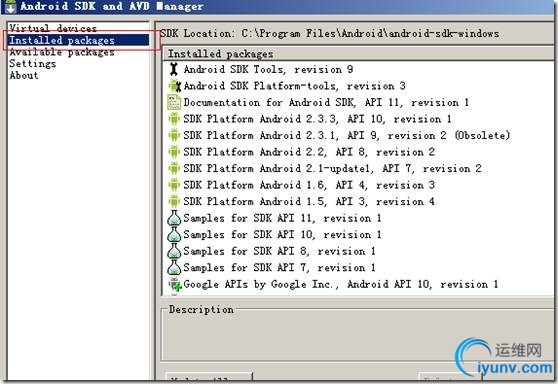Click the android icon for Android 2.2 platform

pyautogui.click(x=174, y=152)
